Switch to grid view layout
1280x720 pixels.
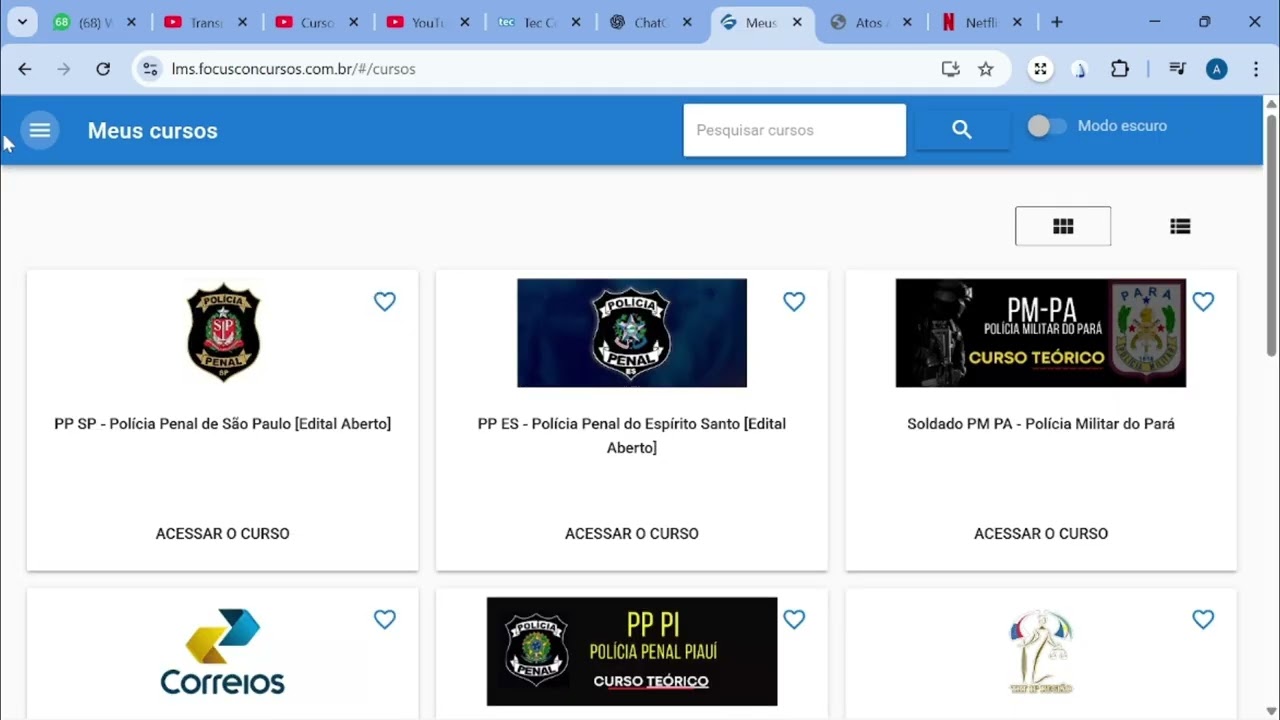point(1063,226)
